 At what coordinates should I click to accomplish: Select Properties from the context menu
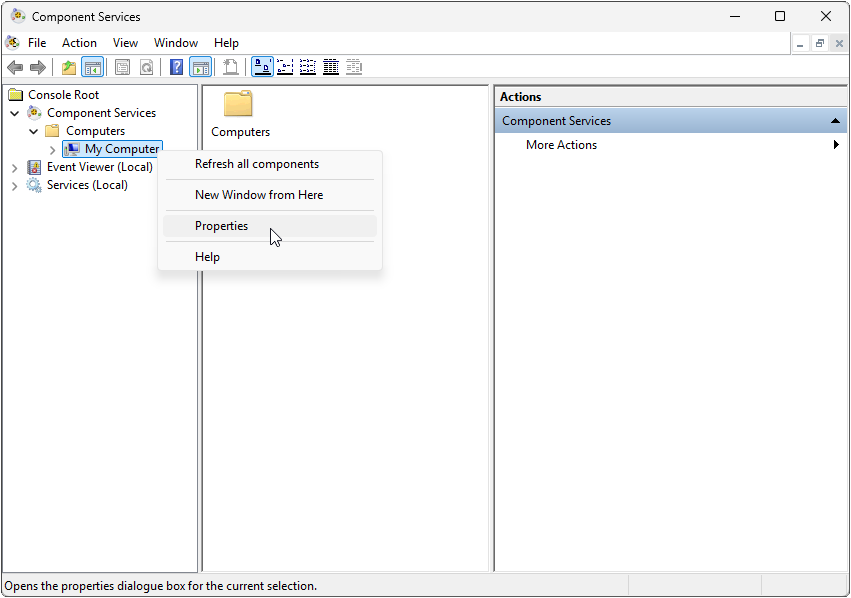[221, 225]
